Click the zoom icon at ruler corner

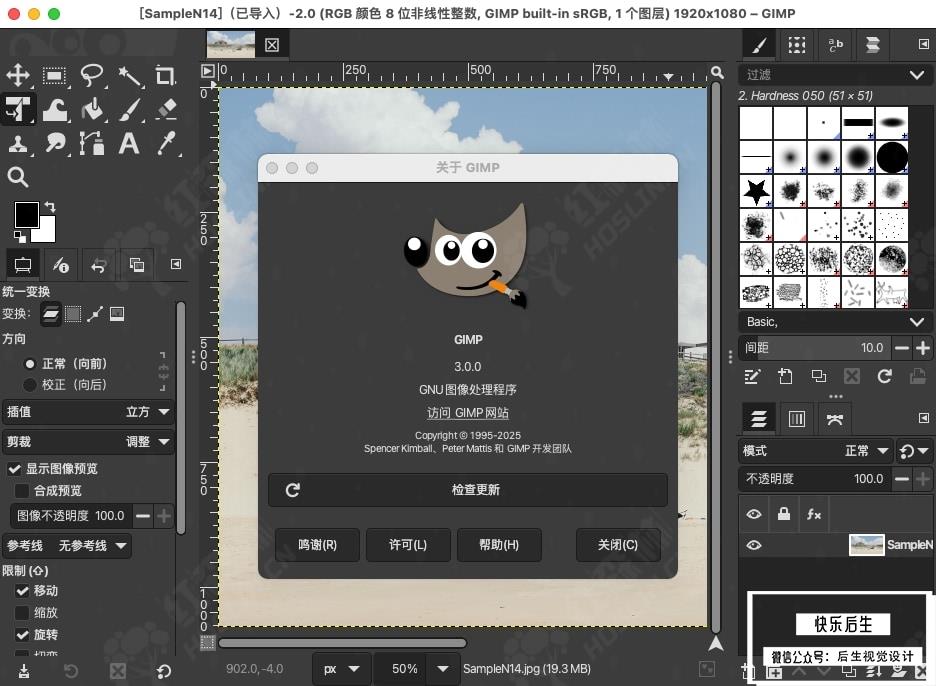tap(717, 73)
